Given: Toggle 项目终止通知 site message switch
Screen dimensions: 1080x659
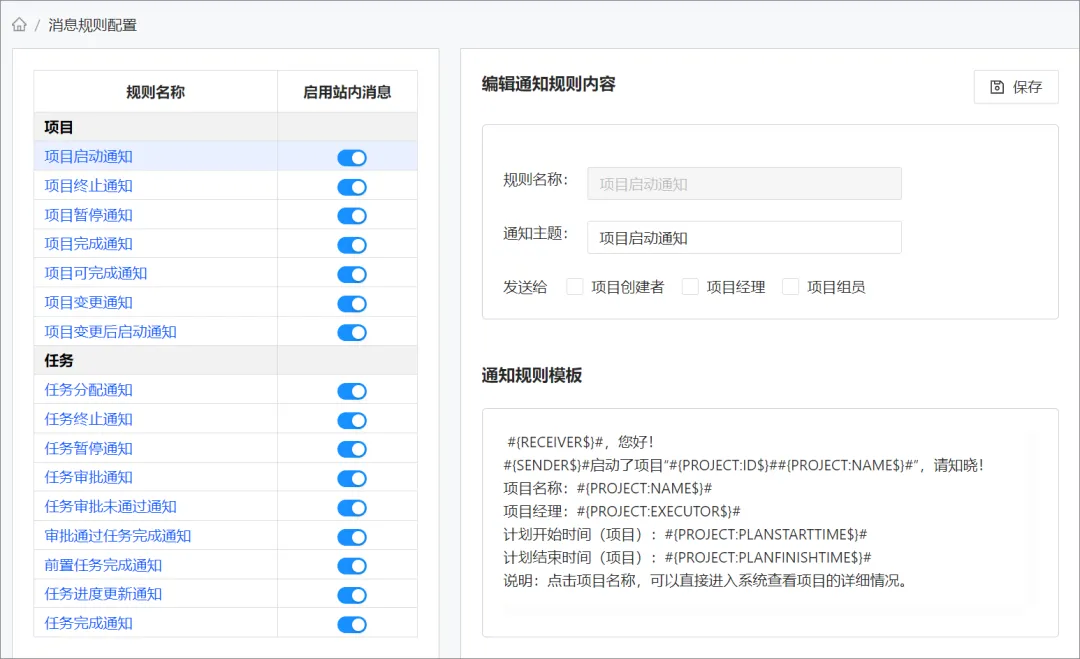Looking at the screenshot, I should coord(352,187).
